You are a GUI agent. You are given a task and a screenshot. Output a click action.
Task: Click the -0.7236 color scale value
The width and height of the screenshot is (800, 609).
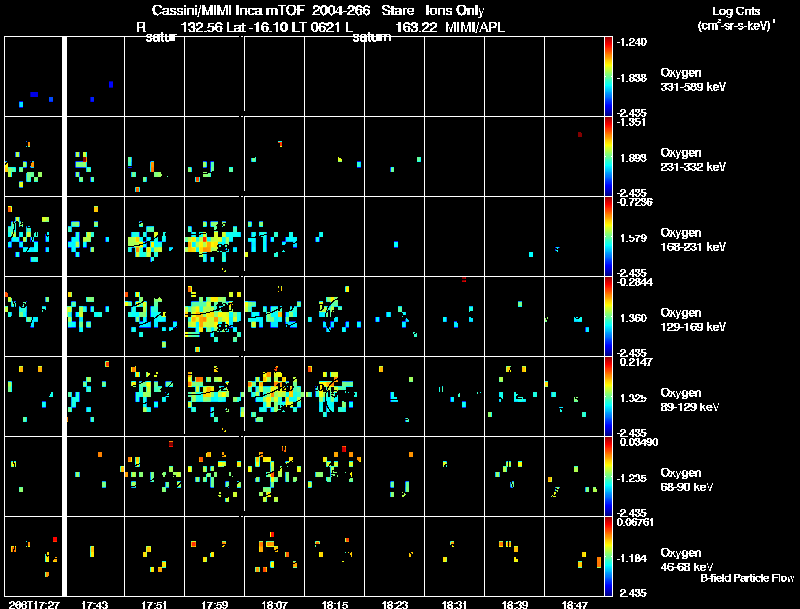click(x=634, y=202)
